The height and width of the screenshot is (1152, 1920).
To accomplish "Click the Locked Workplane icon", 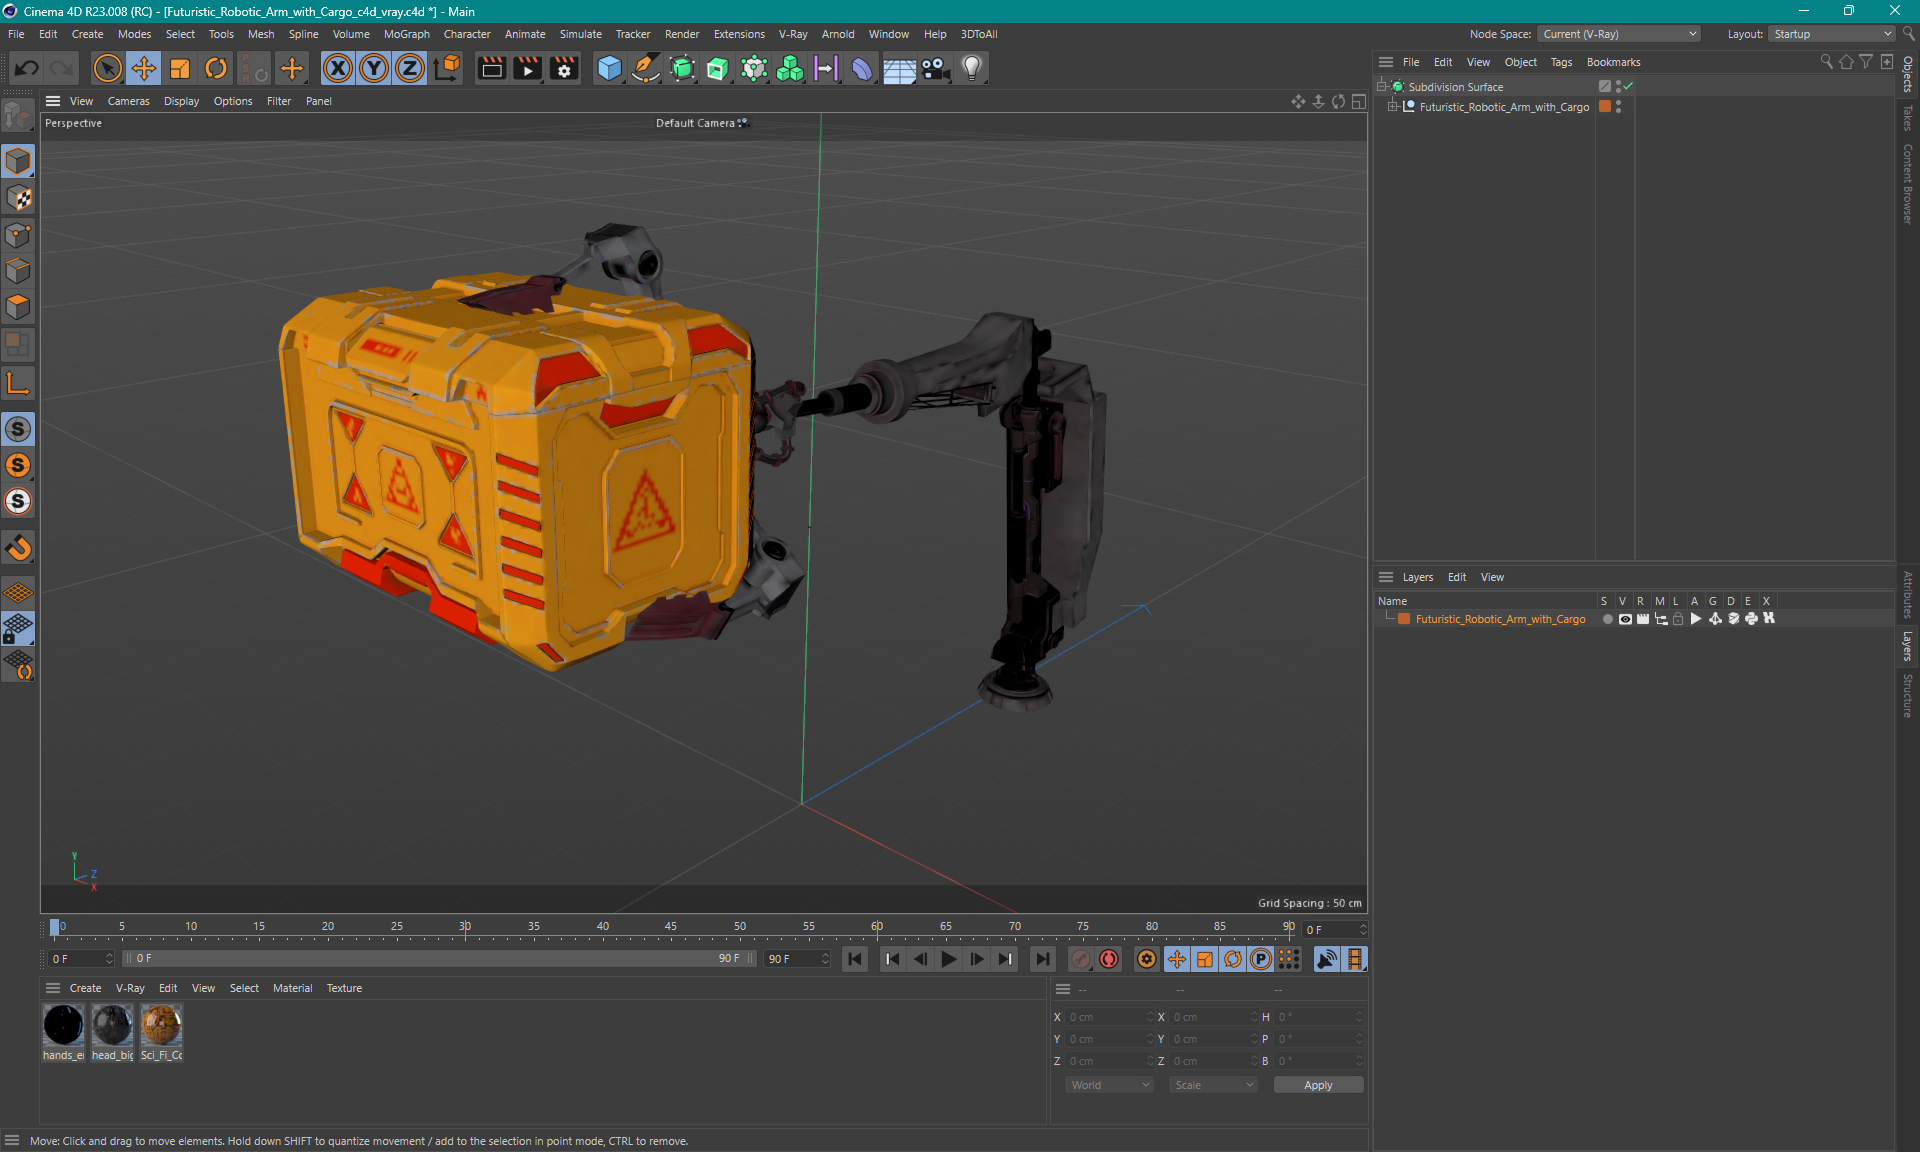I will (18, 629).
